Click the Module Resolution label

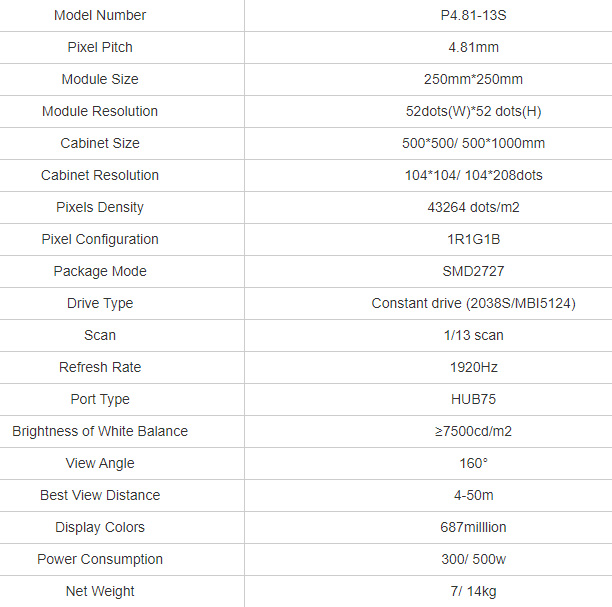tap(100, 111)
